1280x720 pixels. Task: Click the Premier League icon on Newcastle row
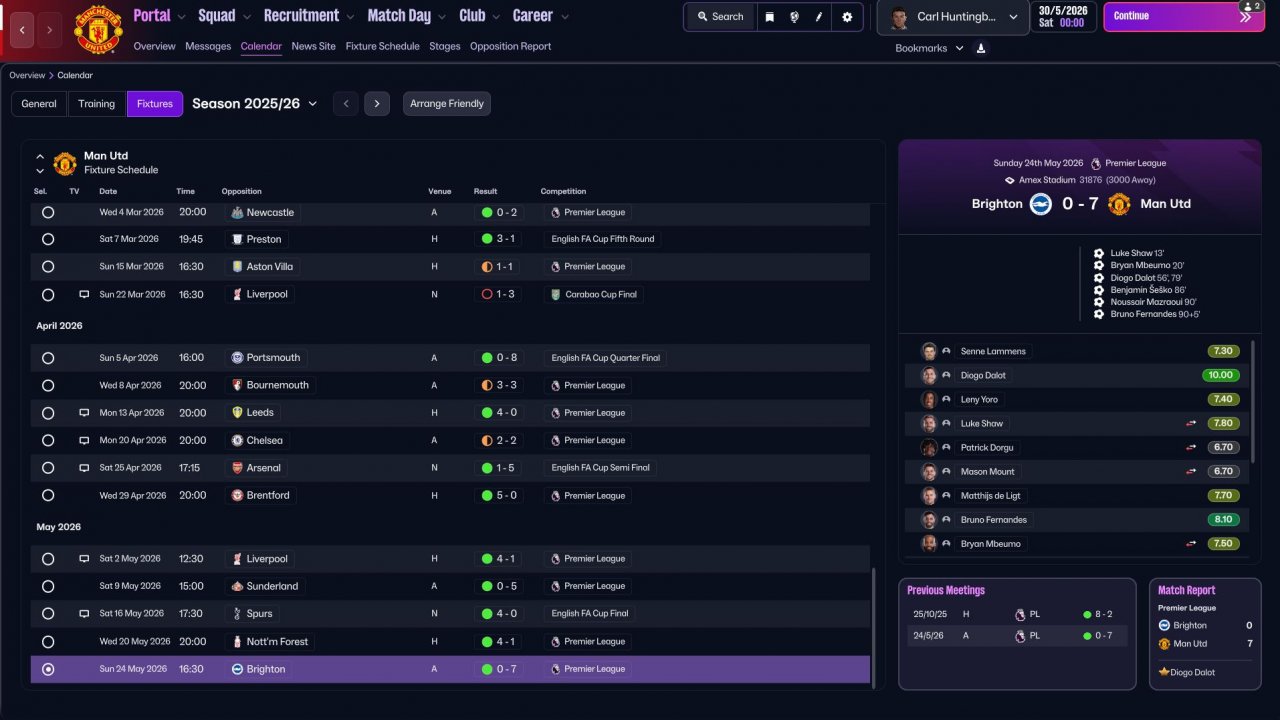tap(556, 213)
